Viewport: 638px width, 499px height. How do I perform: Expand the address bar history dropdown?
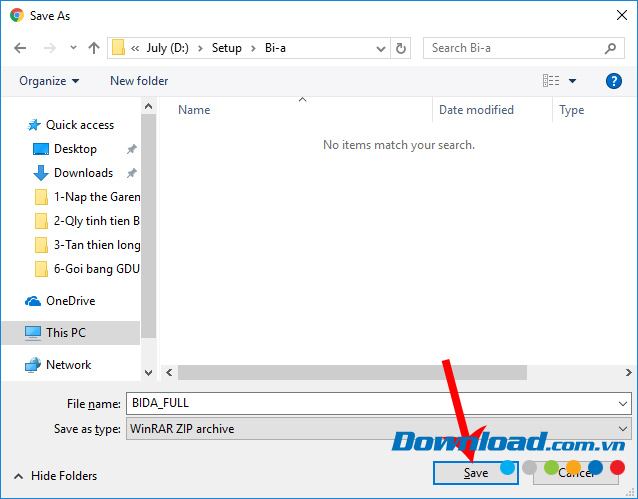point(381,48)
